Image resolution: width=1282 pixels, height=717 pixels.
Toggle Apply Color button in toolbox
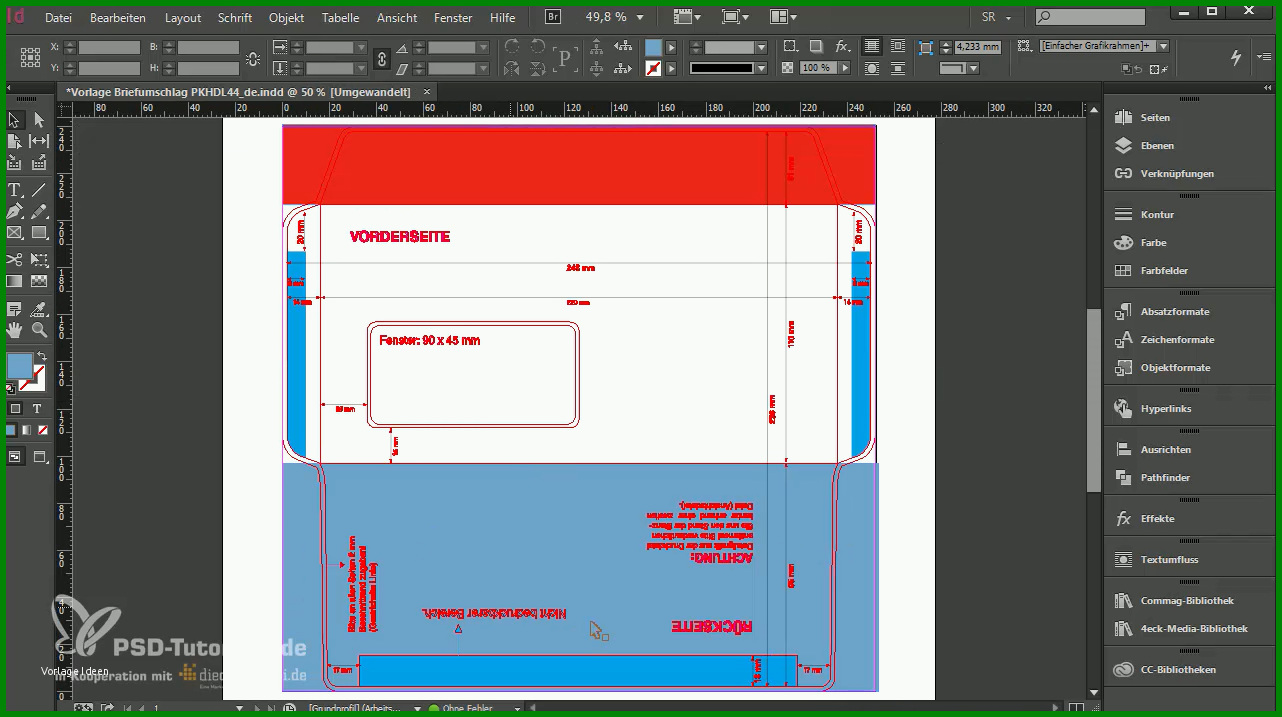[10, 430]
